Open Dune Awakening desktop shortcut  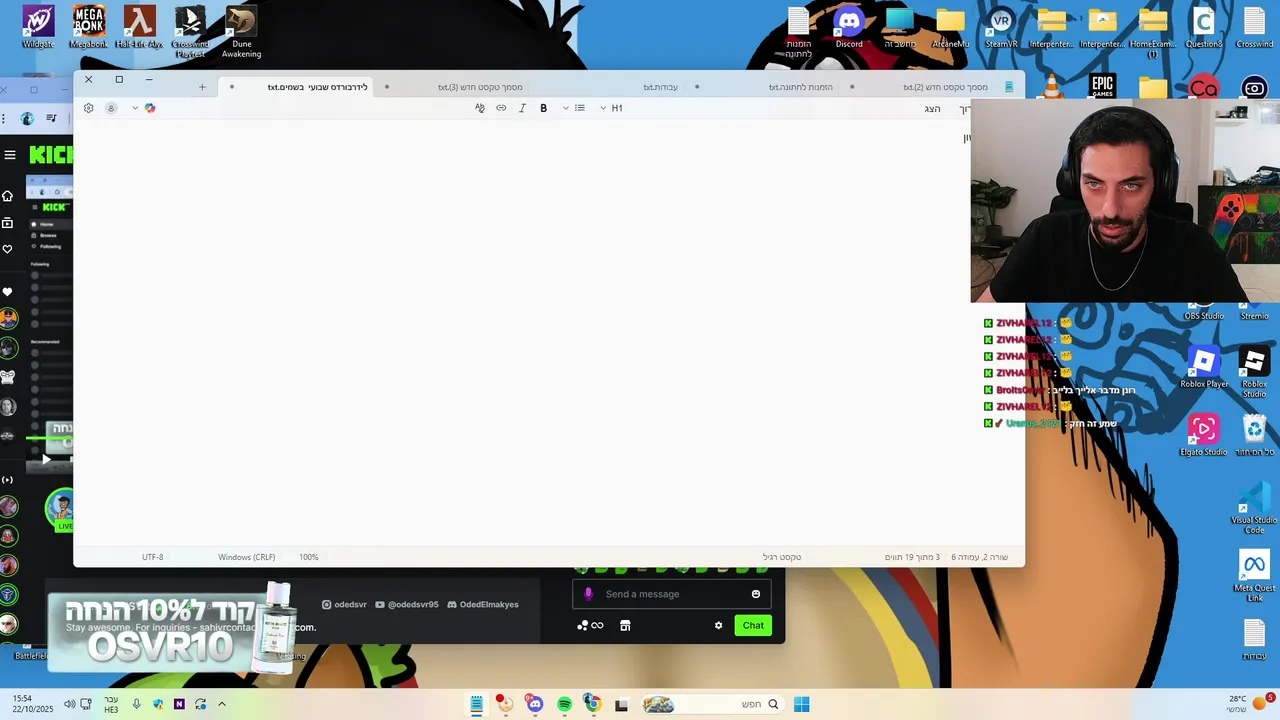point(241,32)
